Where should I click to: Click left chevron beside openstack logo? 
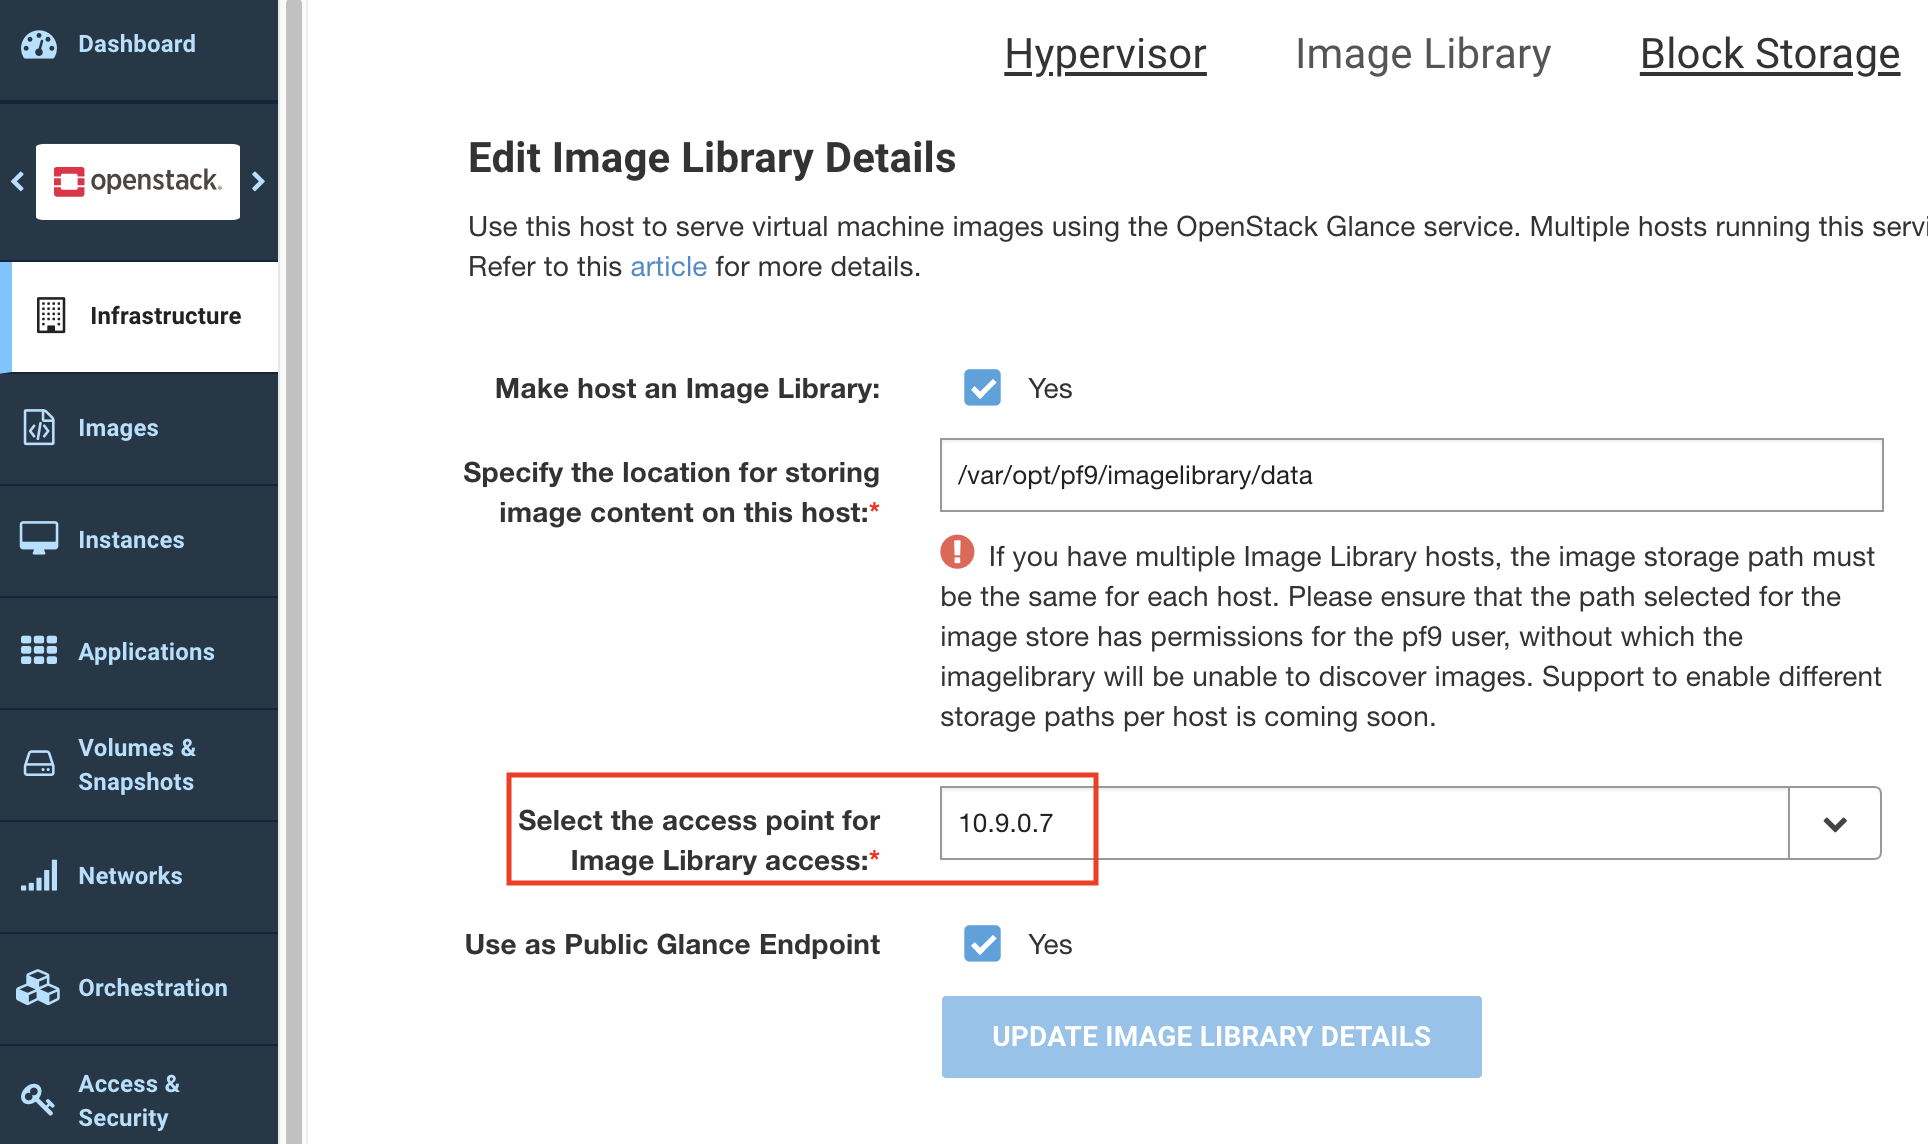pyautogui.click(x=18, y=181)
